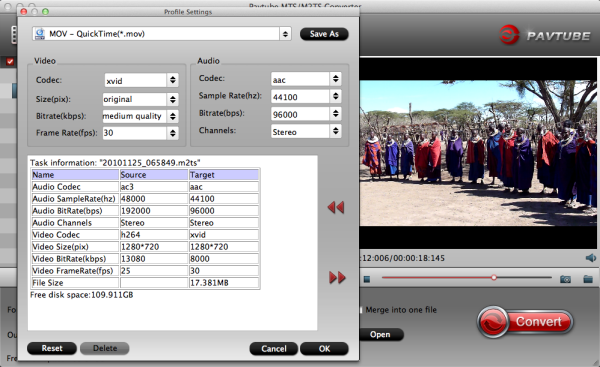The height and width of the screenshot is (367, 600).
Task: Click the source codec h264 cell
Action: coord(154,235)
